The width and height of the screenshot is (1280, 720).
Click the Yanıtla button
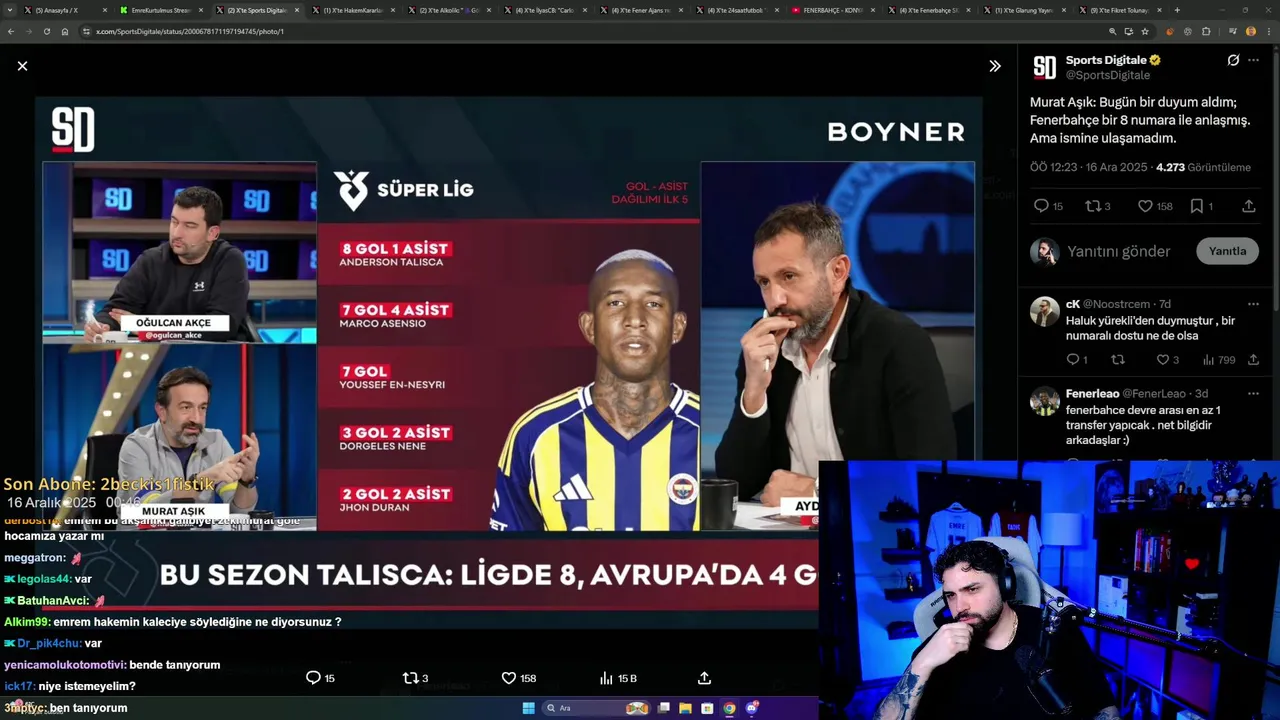coord(1227,251)
